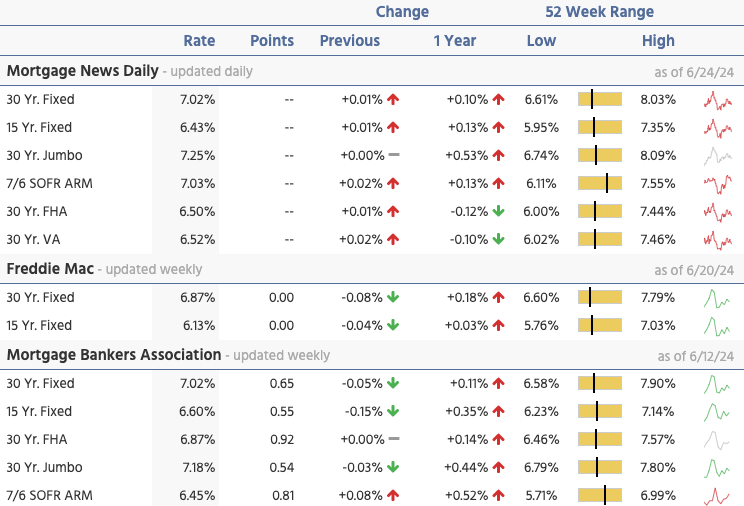Select the MND 30 Yr. FHA row label
This screenshot has width=744, height=506.
click(x=39, y=212)
